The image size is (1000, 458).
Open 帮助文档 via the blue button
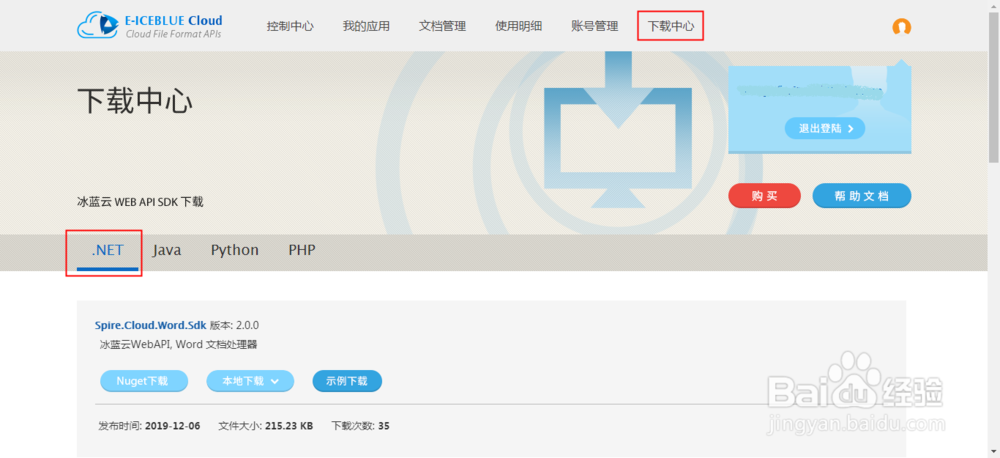coord(862,196)
